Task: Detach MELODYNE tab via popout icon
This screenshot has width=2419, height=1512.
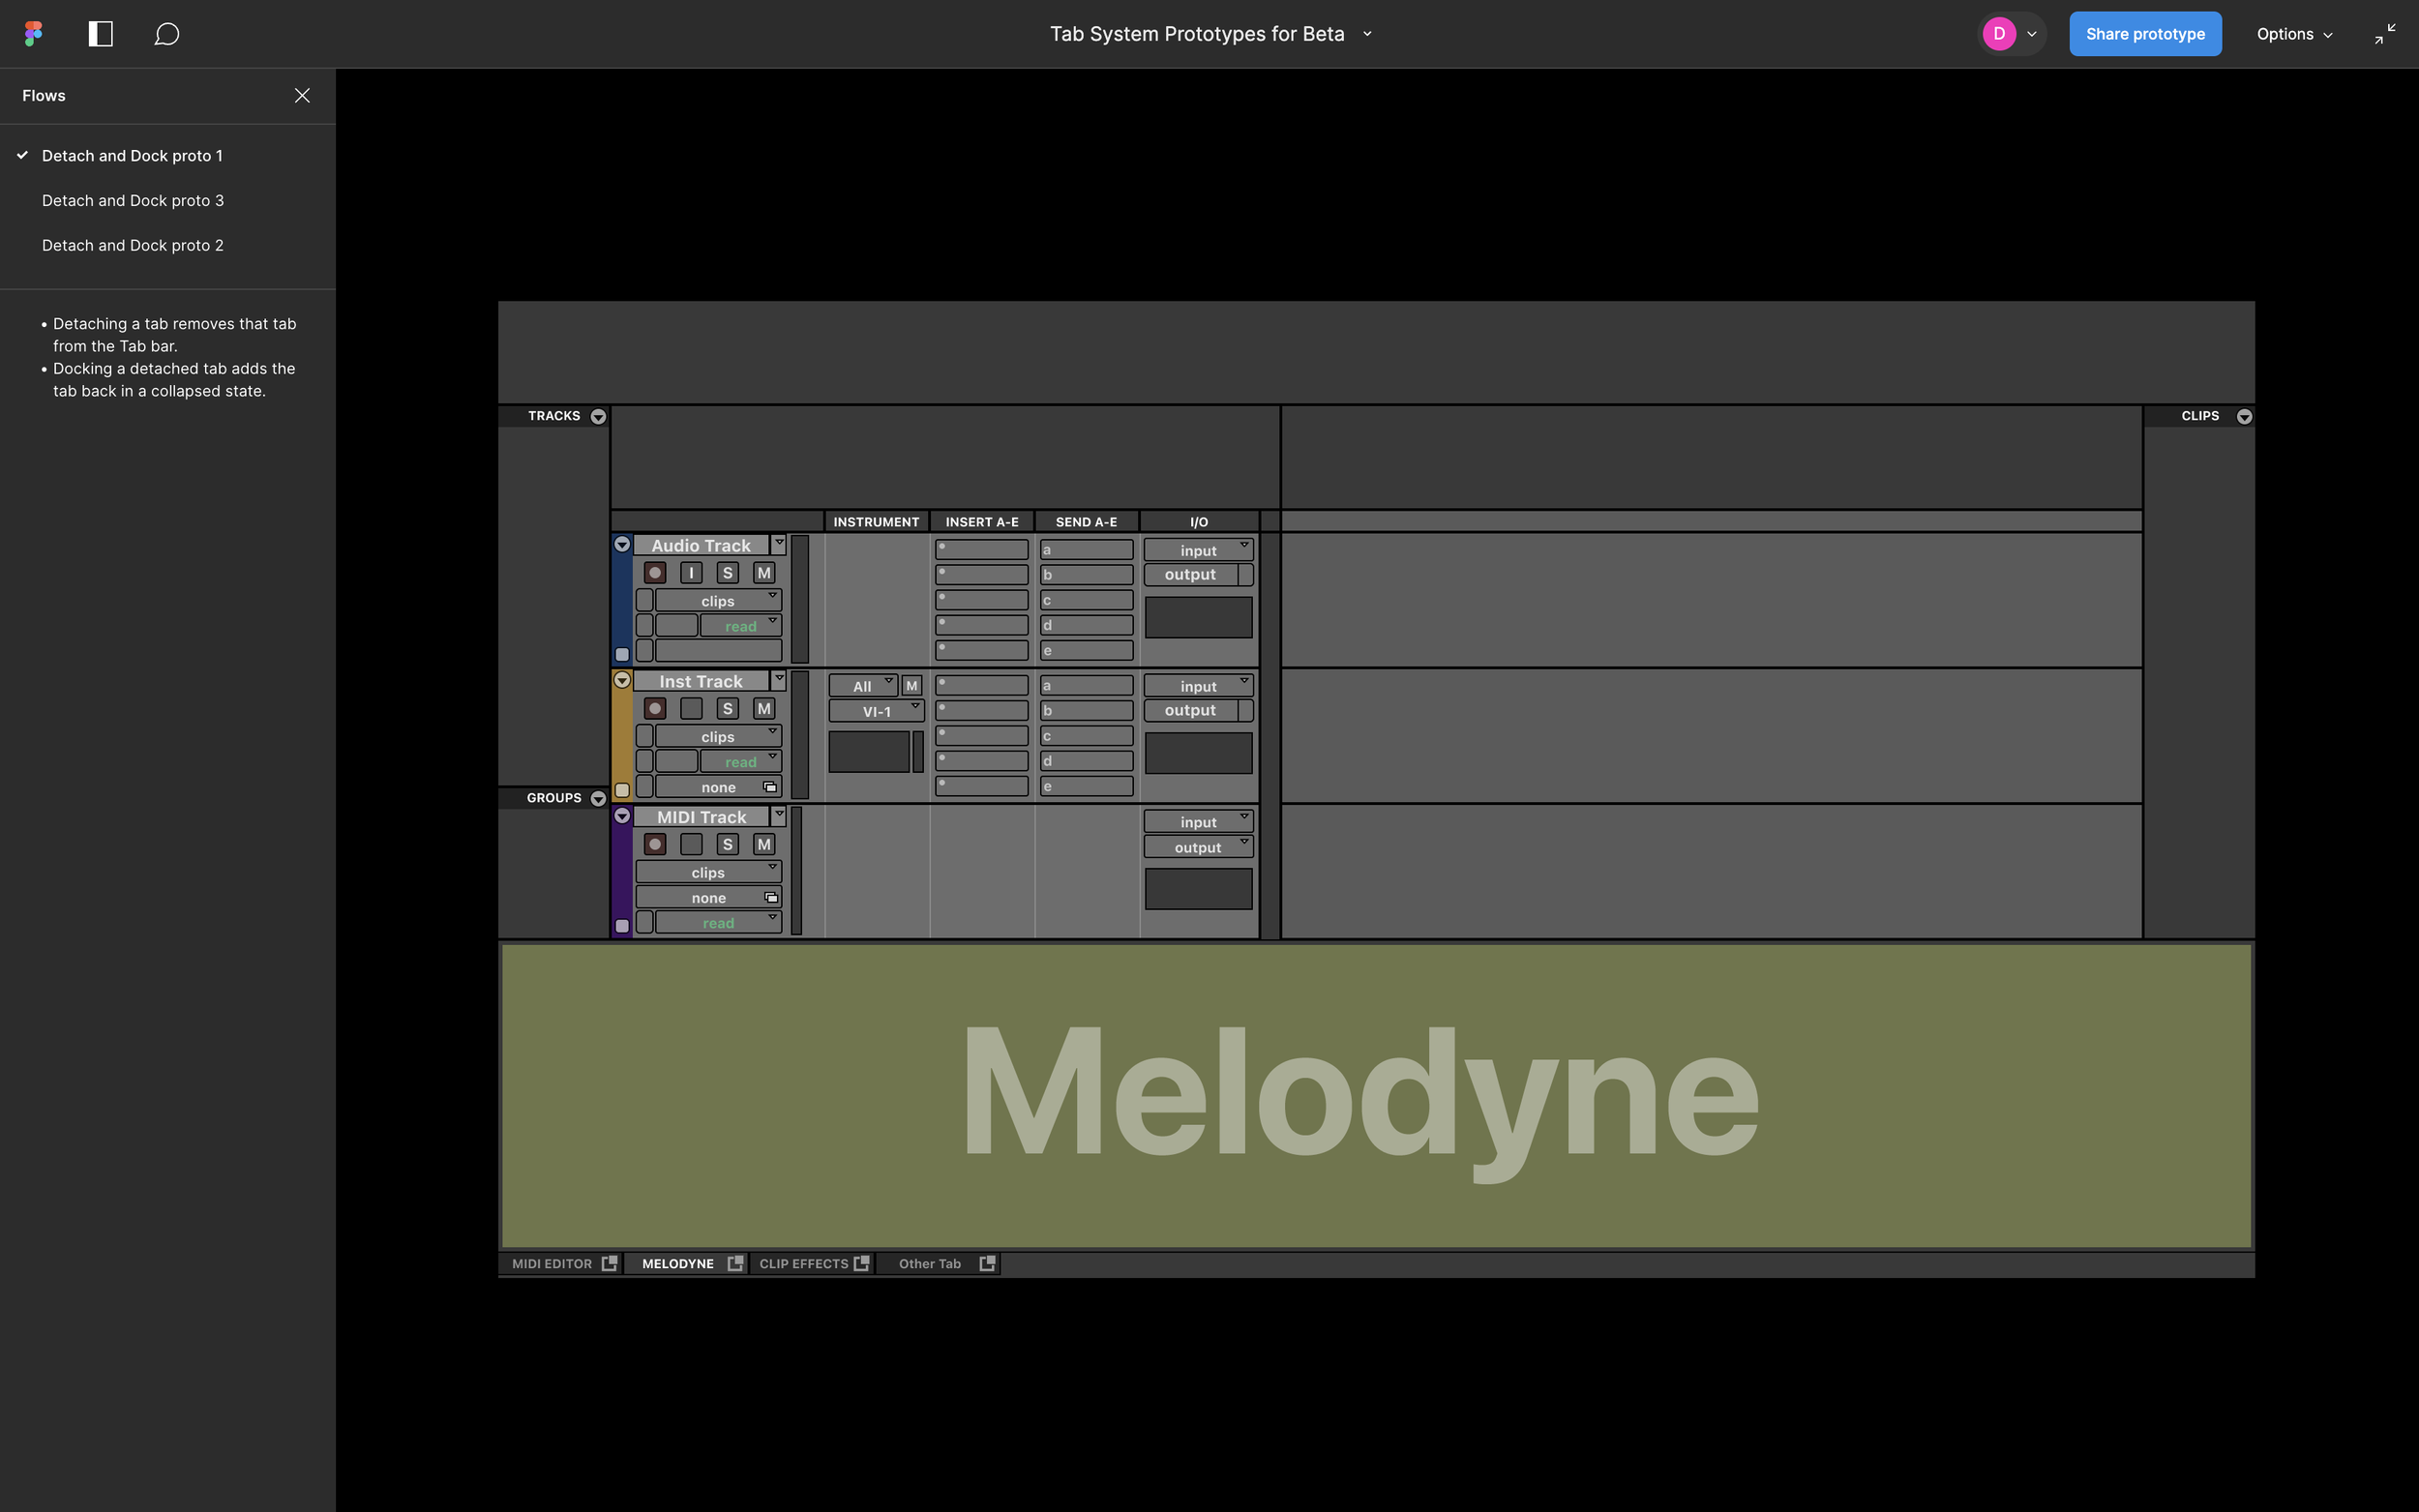Action: tap(735, 1264)
